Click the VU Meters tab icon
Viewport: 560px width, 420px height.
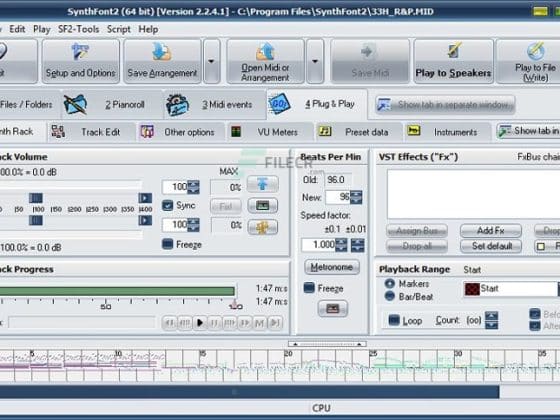pos(236,132)
